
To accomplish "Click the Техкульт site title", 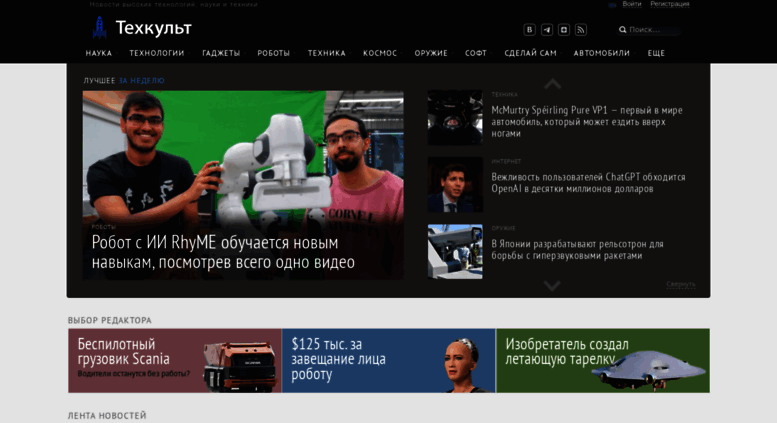I will pos(154,28).
